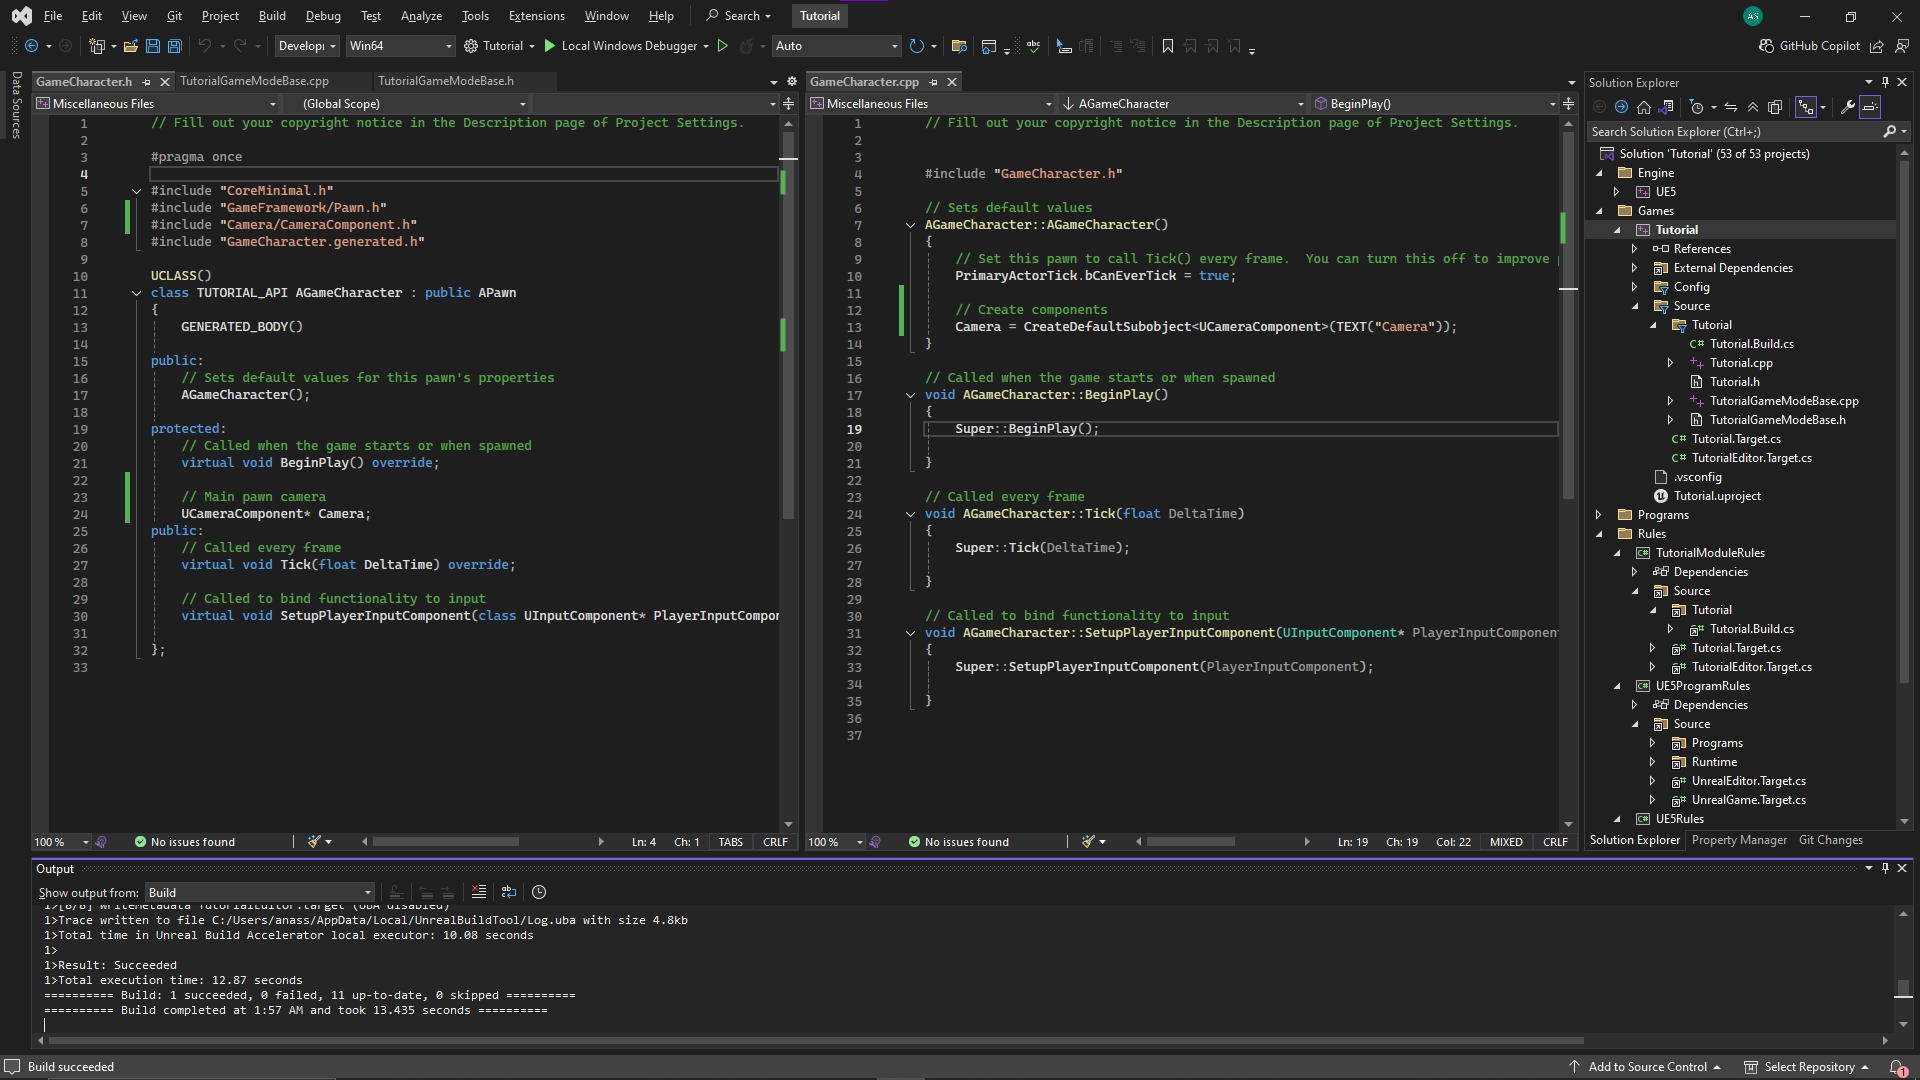The image size is (1920, 1080).
Task: Click the Open File folder icon
Action: (130, 46)
